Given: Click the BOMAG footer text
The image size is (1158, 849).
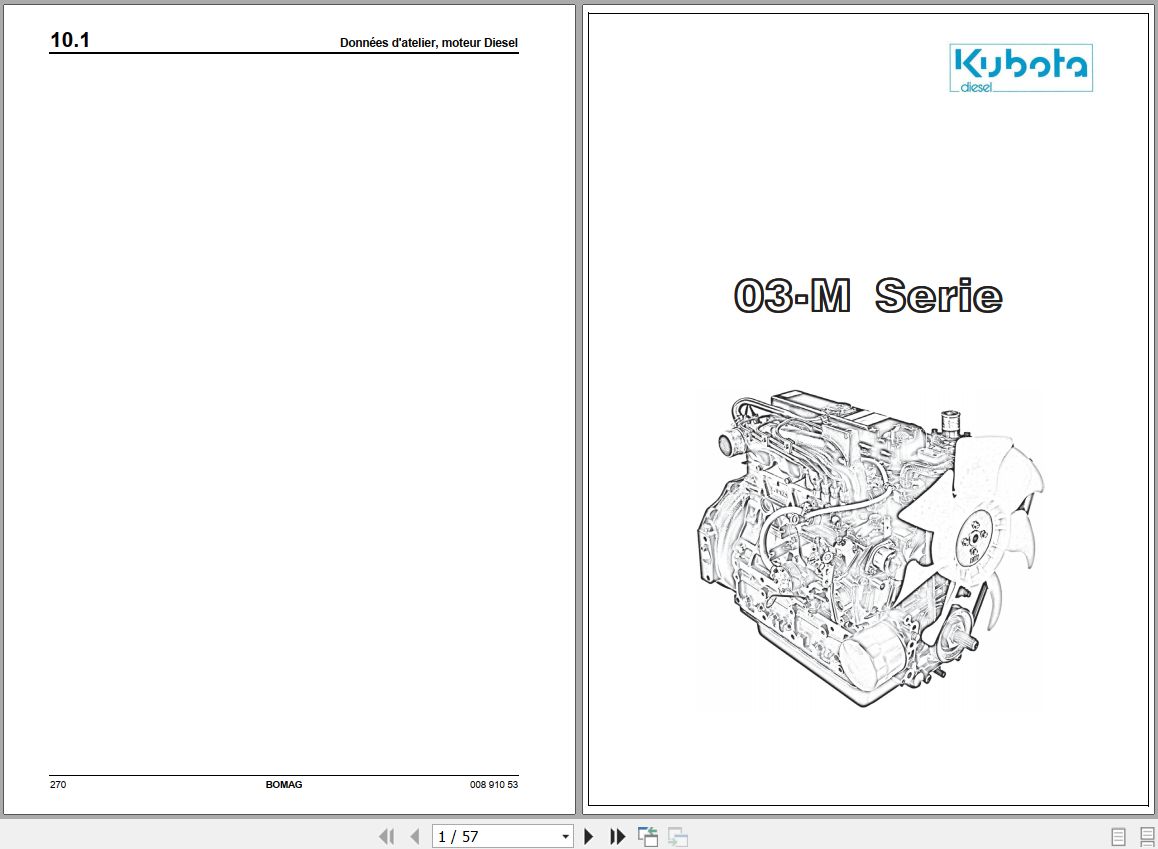Looking at the screenshot, I should click(x=284, y=785).
